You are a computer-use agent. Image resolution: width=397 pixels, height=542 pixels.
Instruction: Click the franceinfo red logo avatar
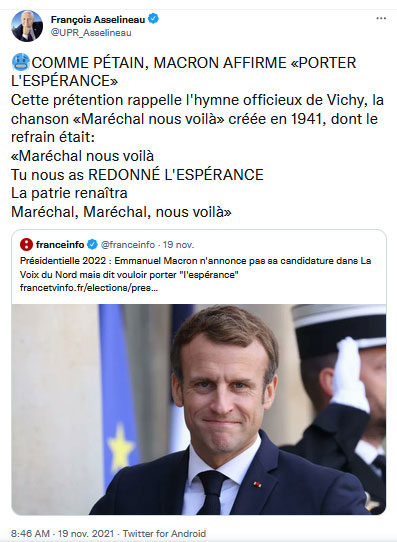tap(26, 245)
